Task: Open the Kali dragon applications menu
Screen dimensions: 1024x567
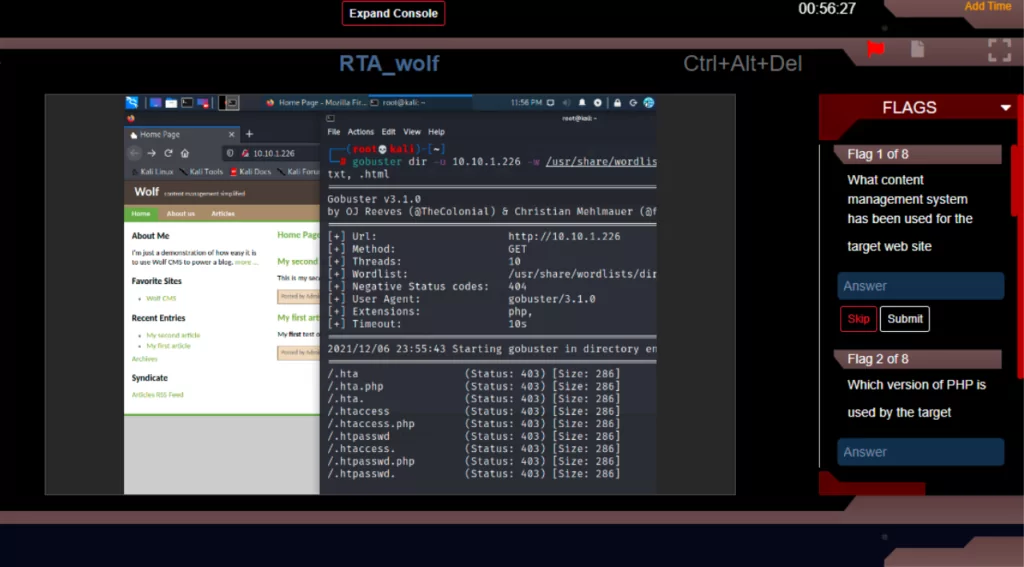Action: tap(132, 103)
